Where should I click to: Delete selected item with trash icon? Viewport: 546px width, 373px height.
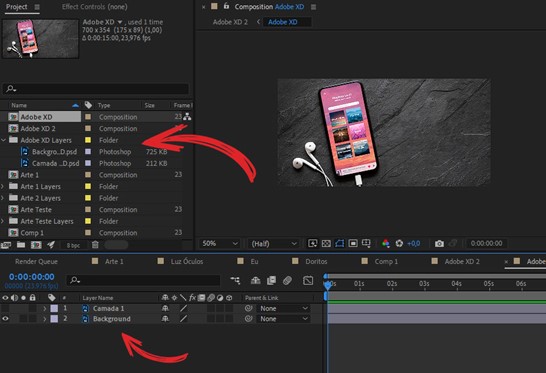tap(95, 245)
